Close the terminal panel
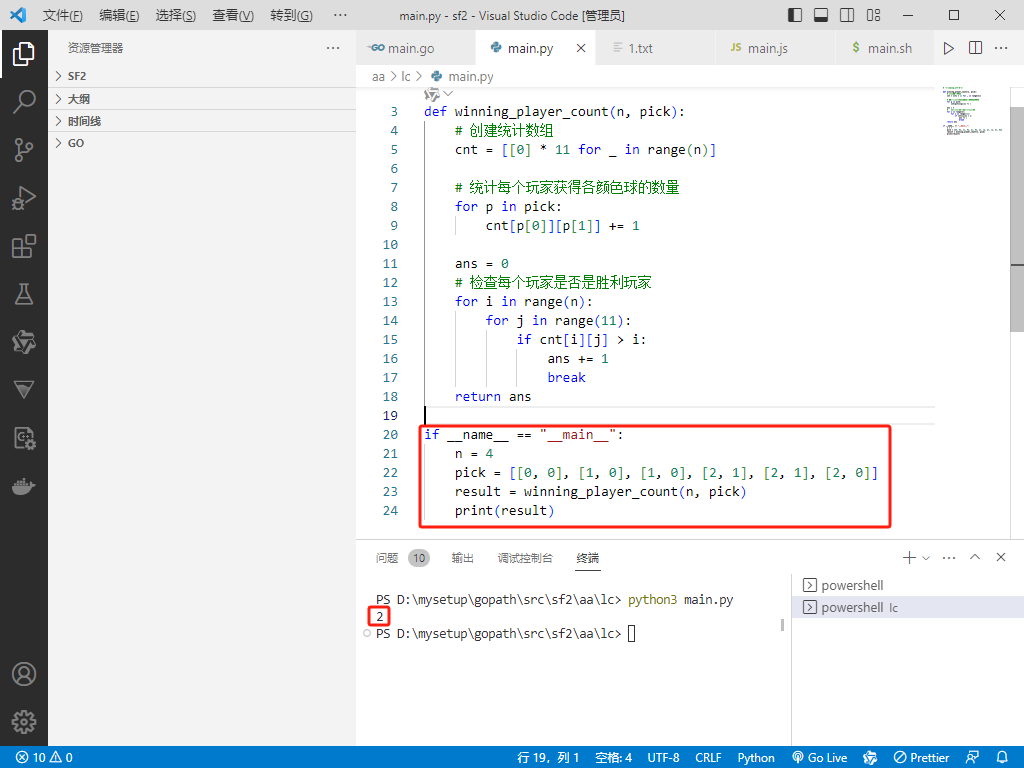 click(x=1000, y=557)
